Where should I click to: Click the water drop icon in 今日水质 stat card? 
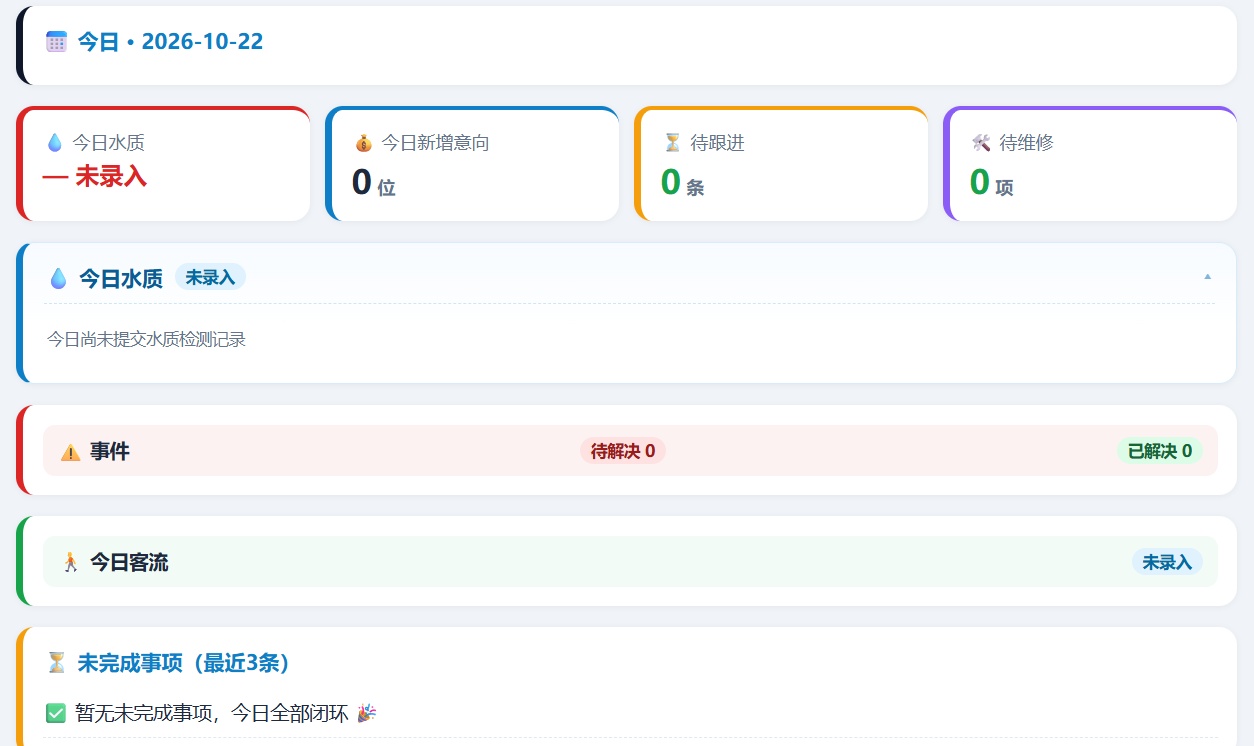click(55, 143)
